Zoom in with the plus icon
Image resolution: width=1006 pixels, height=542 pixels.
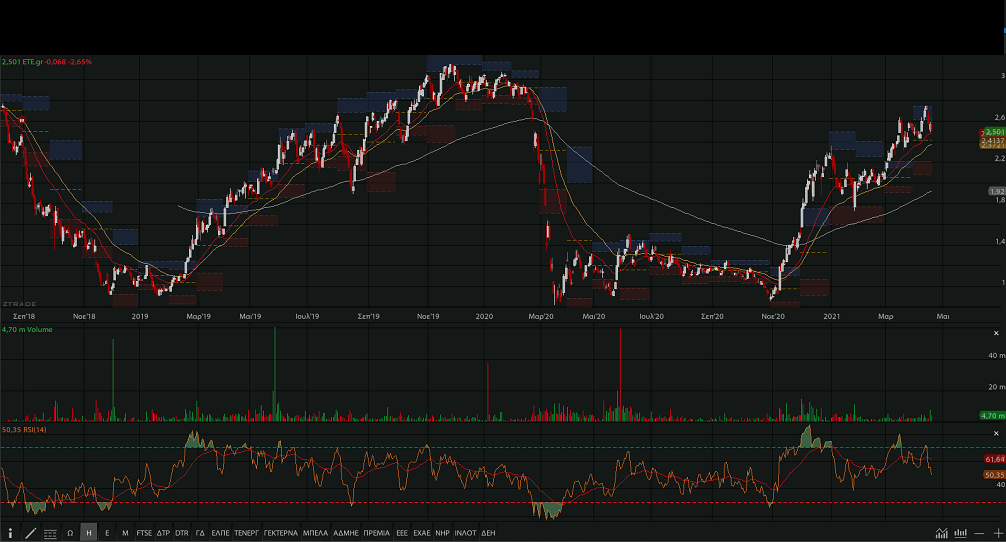pos(997,533)
